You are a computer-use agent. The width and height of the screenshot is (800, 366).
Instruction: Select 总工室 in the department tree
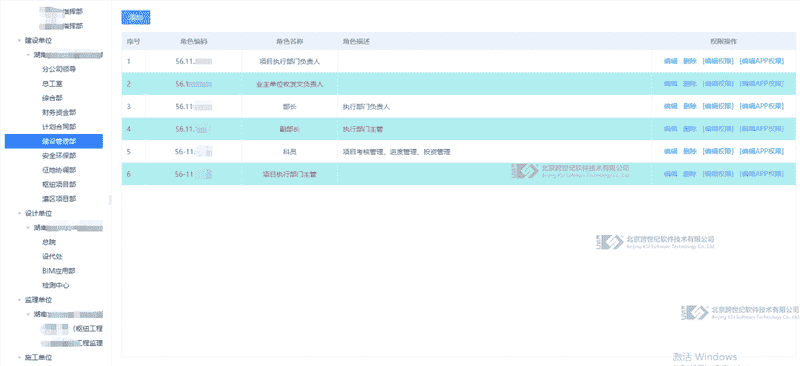point(52,83)
